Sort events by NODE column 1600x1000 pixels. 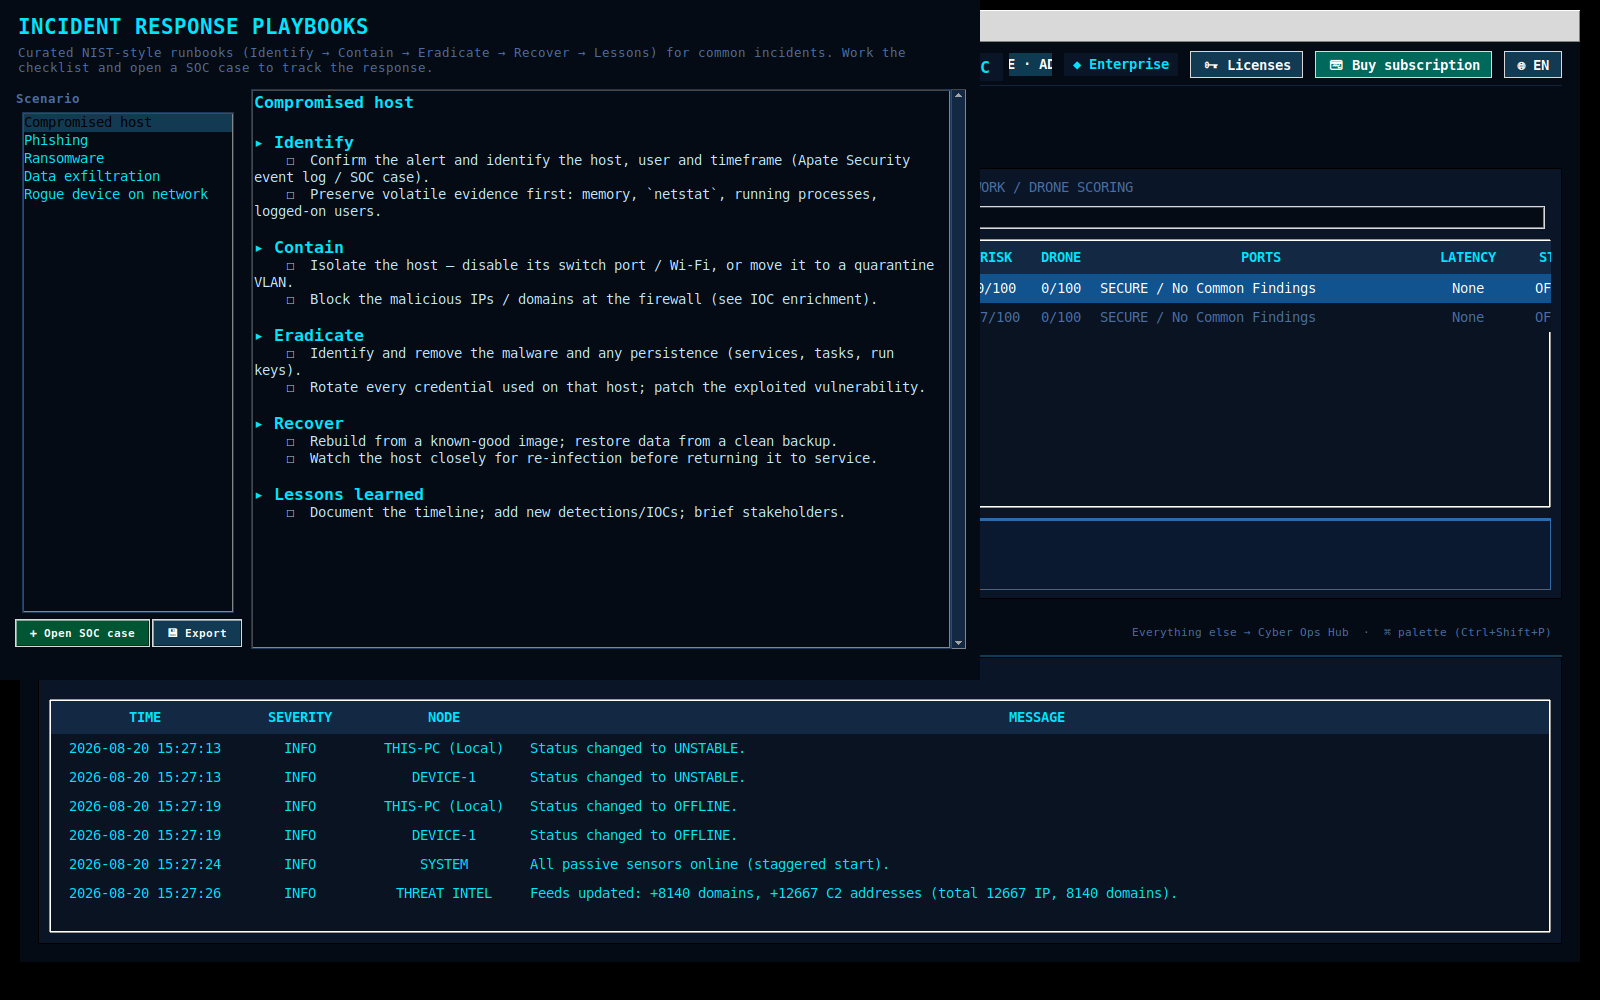tap(444, 717)
